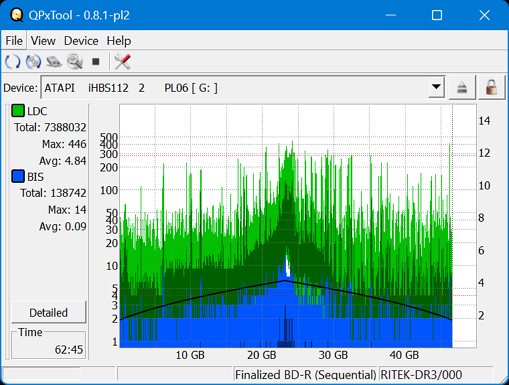Click the Finalized BD-R (Sequential) status entry
Image resolution: width=509 pixels, height=385 pixels.
pos(305,375)
